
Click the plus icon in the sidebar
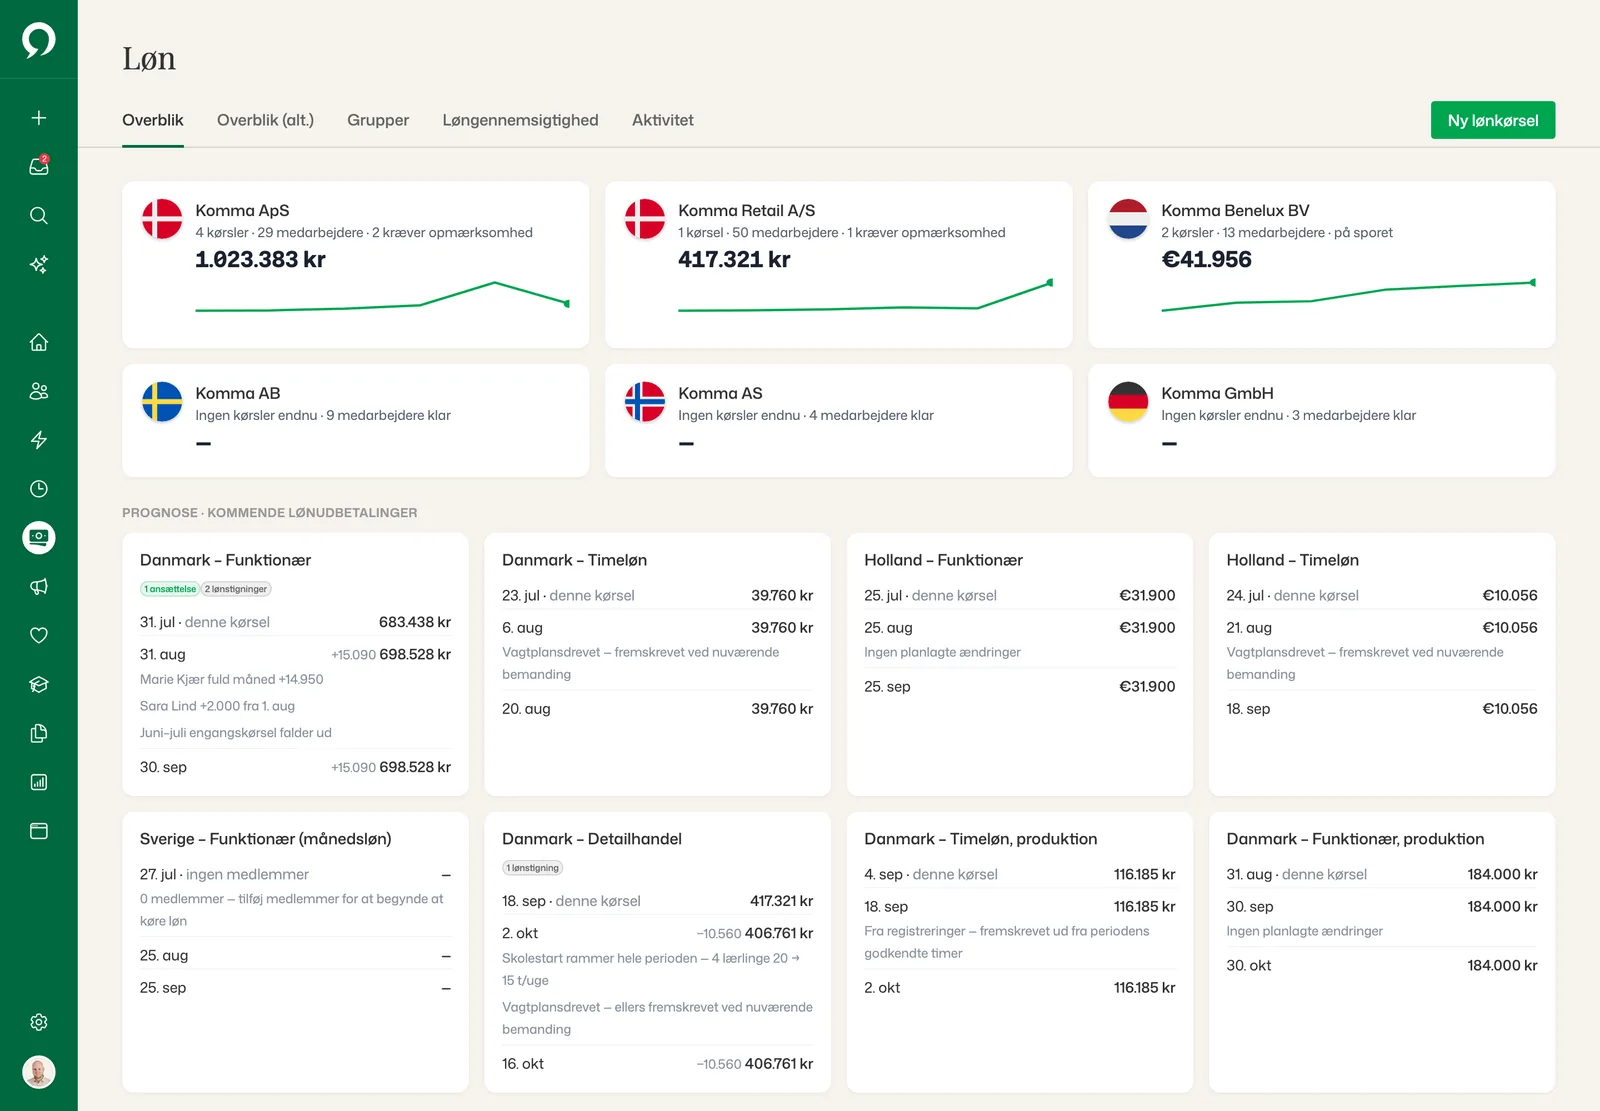tap(39, 118)
